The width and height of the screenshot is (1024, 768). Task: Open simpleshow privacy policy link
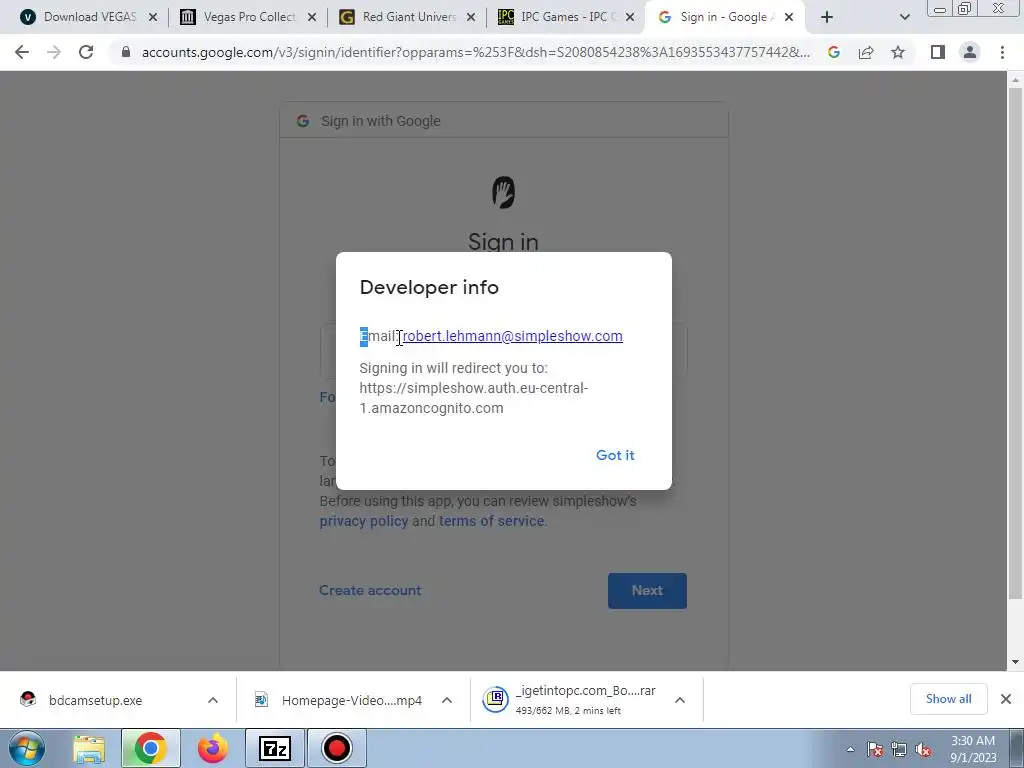364,521
